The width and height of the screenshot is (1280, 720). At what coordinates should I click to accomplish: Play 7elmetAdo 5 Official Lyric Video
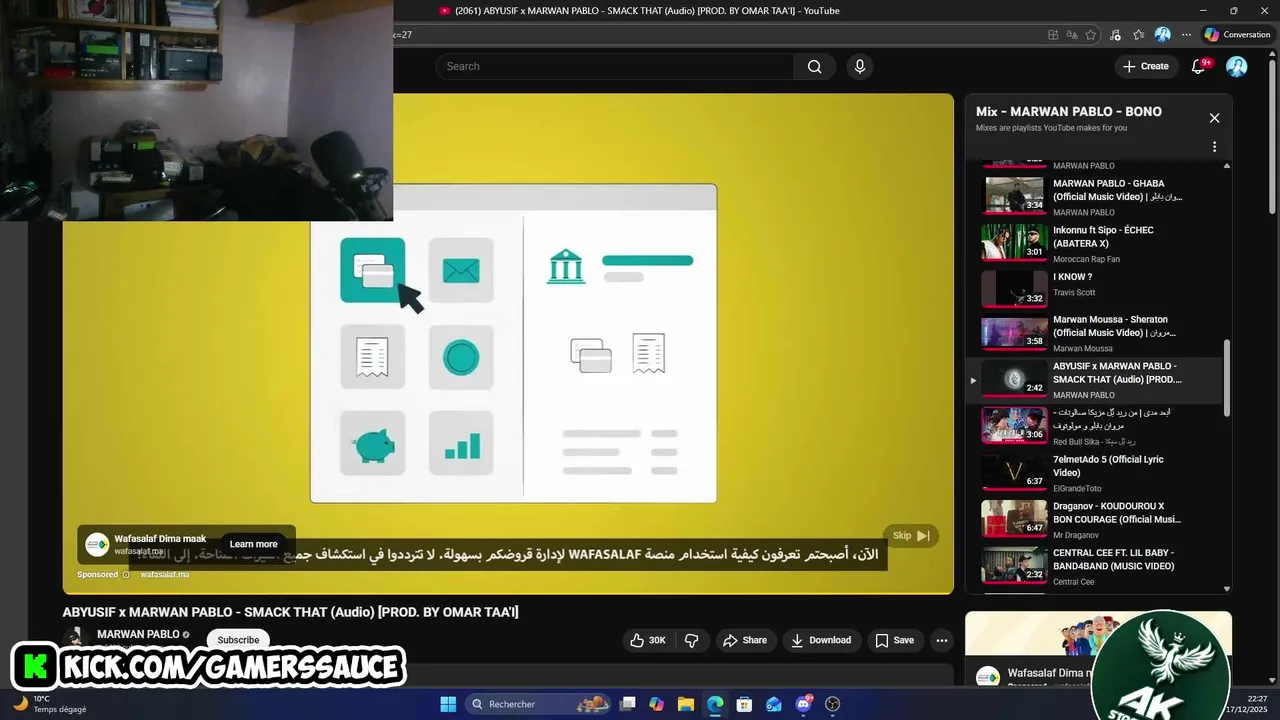tap(1099, 472)
